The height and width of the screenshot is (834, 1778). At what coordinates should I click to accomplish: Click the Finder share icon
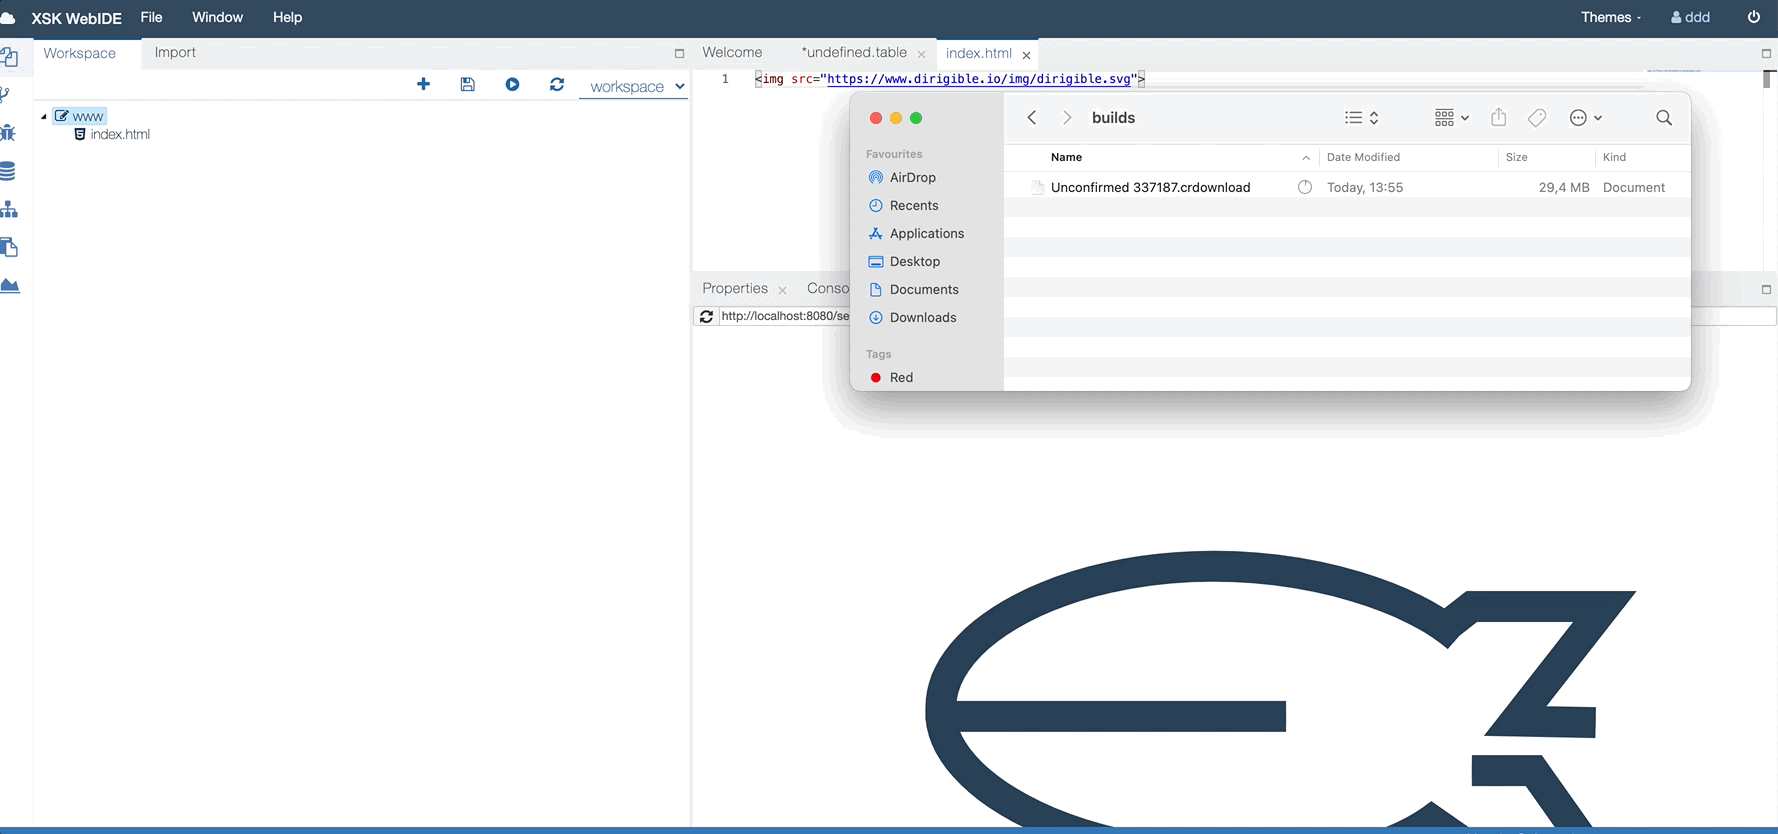click(1498, 117)
